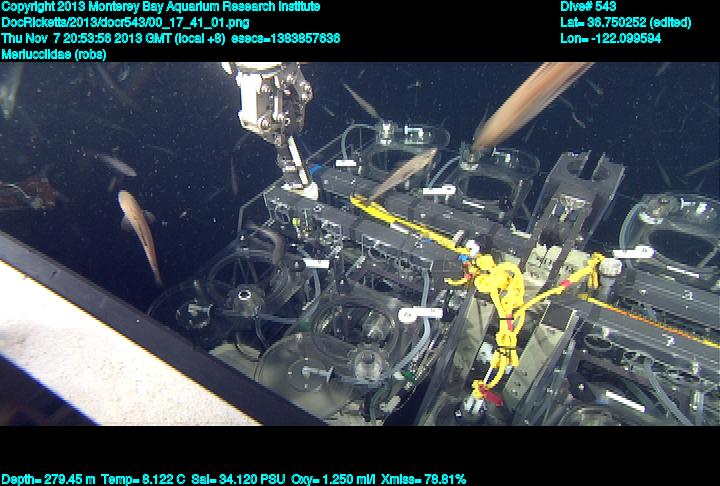This screenshot has width=720, height=486.
Task: Click the timestamp Thu Nov 7 20:53:56 2013 GMT
Action: click(x=87, y=38)
